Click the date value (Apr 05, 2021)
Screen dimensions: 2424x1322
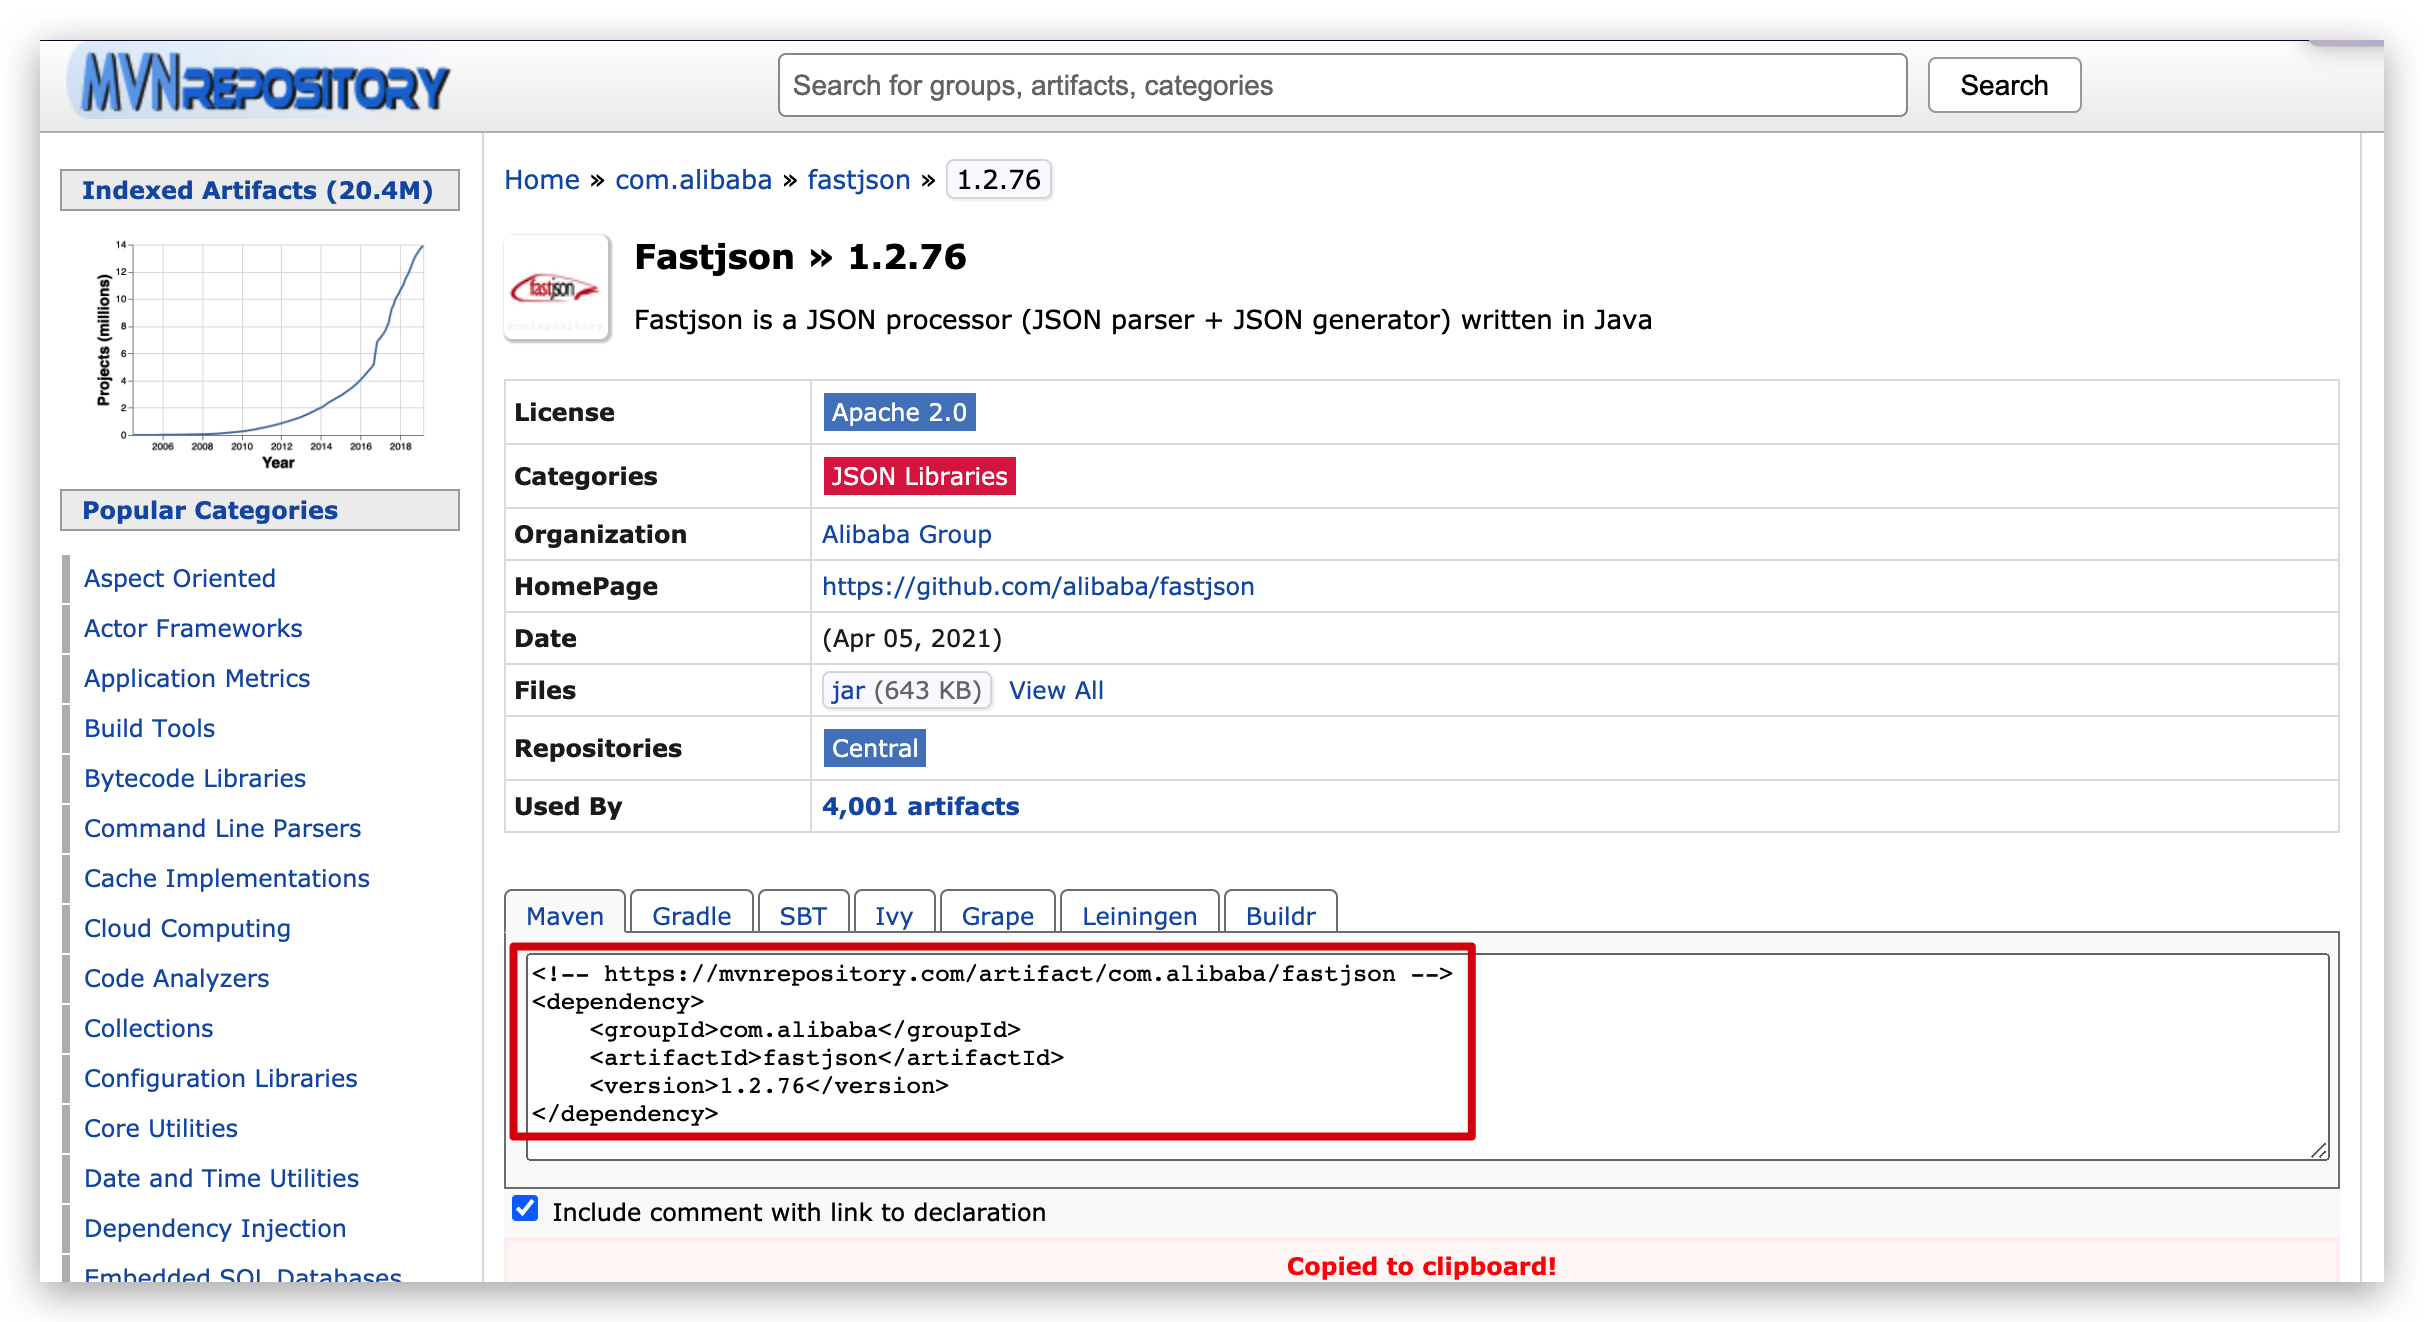pyautogui.click(x=912, y=638)
